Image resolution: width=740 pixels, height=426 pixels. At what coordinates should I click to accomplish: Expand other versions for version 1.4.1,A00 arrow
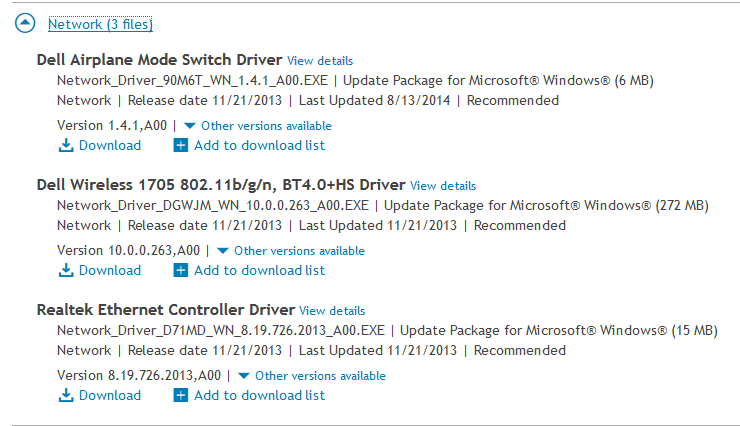[x=190, y=126]
